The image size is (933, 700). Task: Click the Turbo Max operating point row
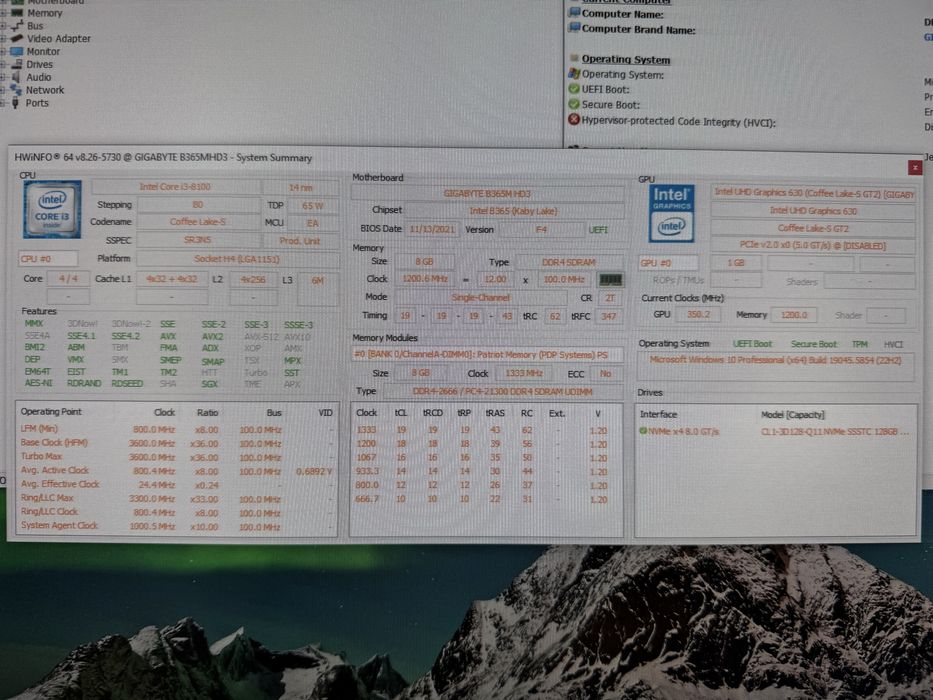tap(177, 457)
